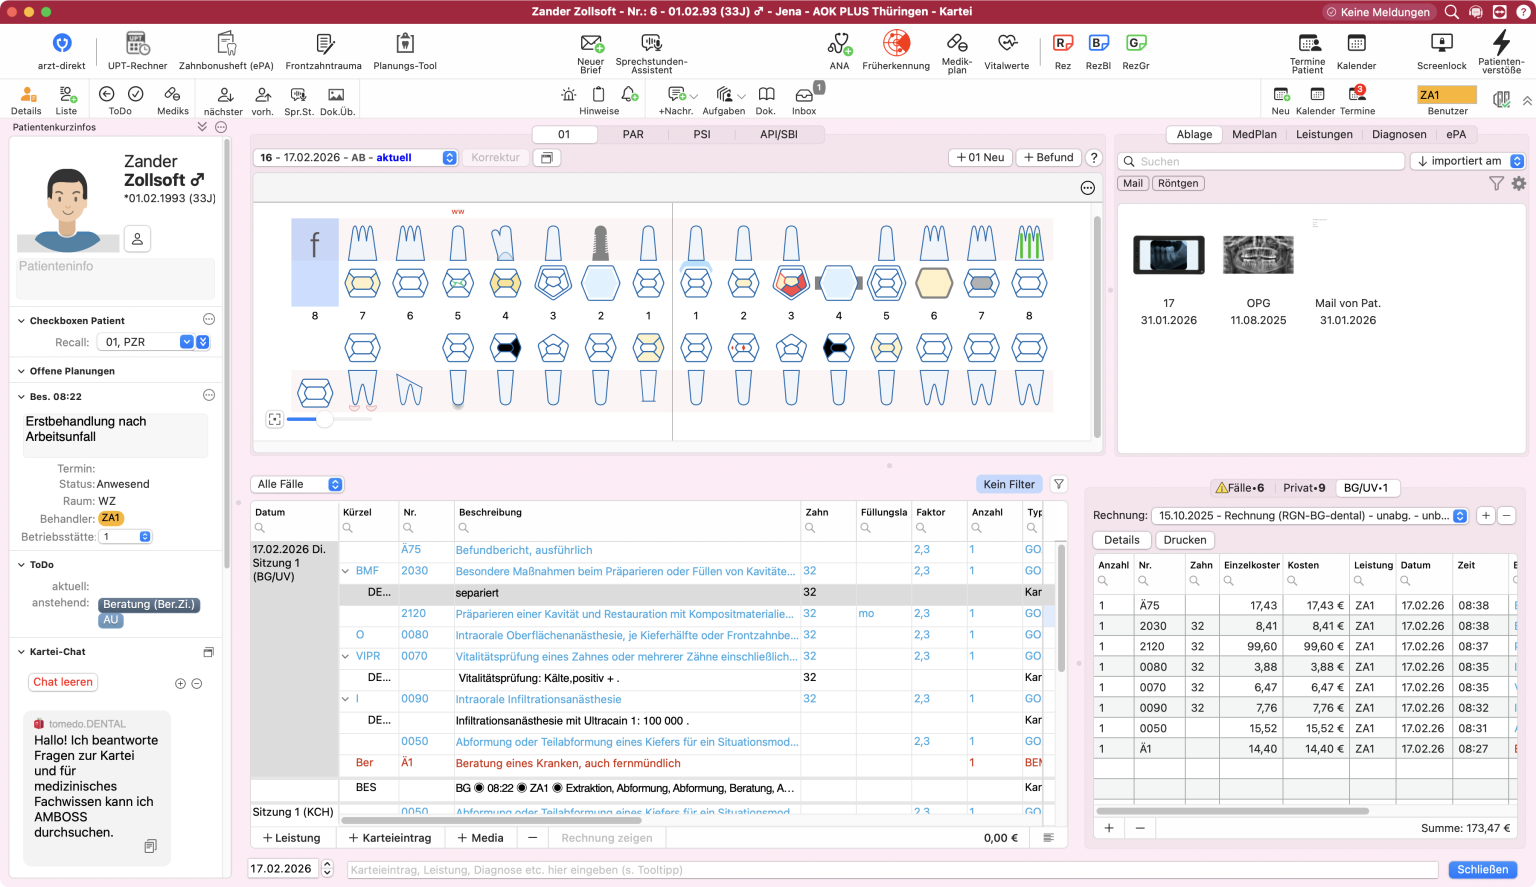The height and width of the screenshot is (887, 1536).
Task: Toggle the Kein Filter button
Action: tap(1008, 484)
